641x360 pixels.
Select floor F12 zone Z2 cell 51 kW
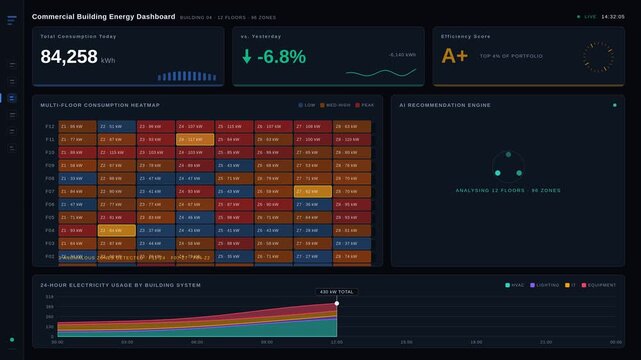117,126
